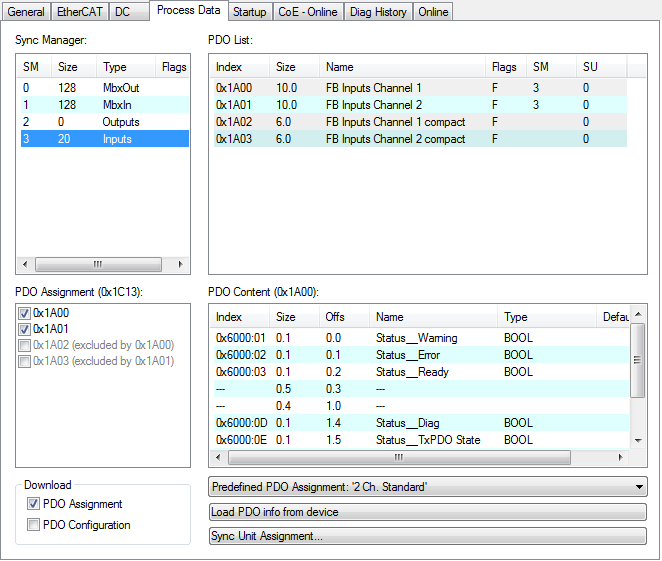Click Load PDO info from device button

tap(428, 512)
